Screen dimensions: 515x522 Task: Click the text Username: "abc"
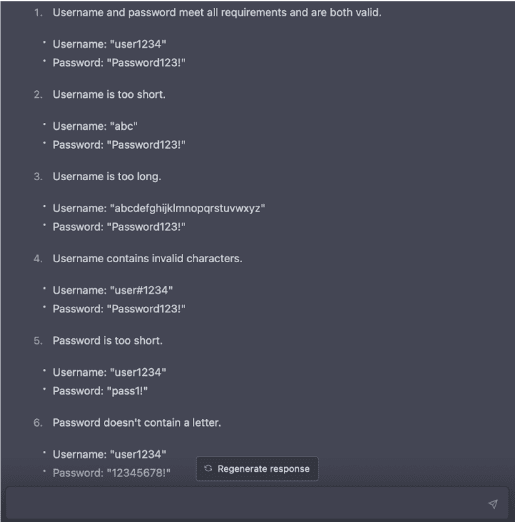tap(95, 126)
